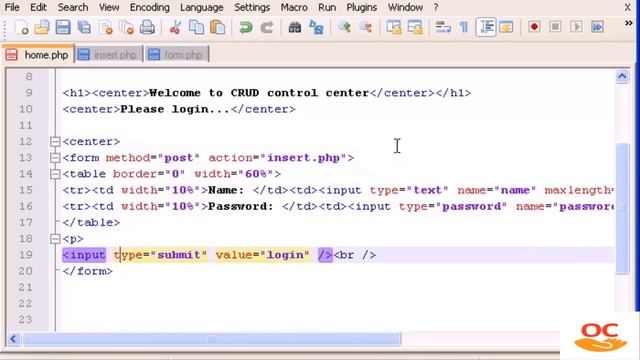The width and height of the screenshot is (640, 360).
Task: Open the Search menu
Action: point(73,7)
